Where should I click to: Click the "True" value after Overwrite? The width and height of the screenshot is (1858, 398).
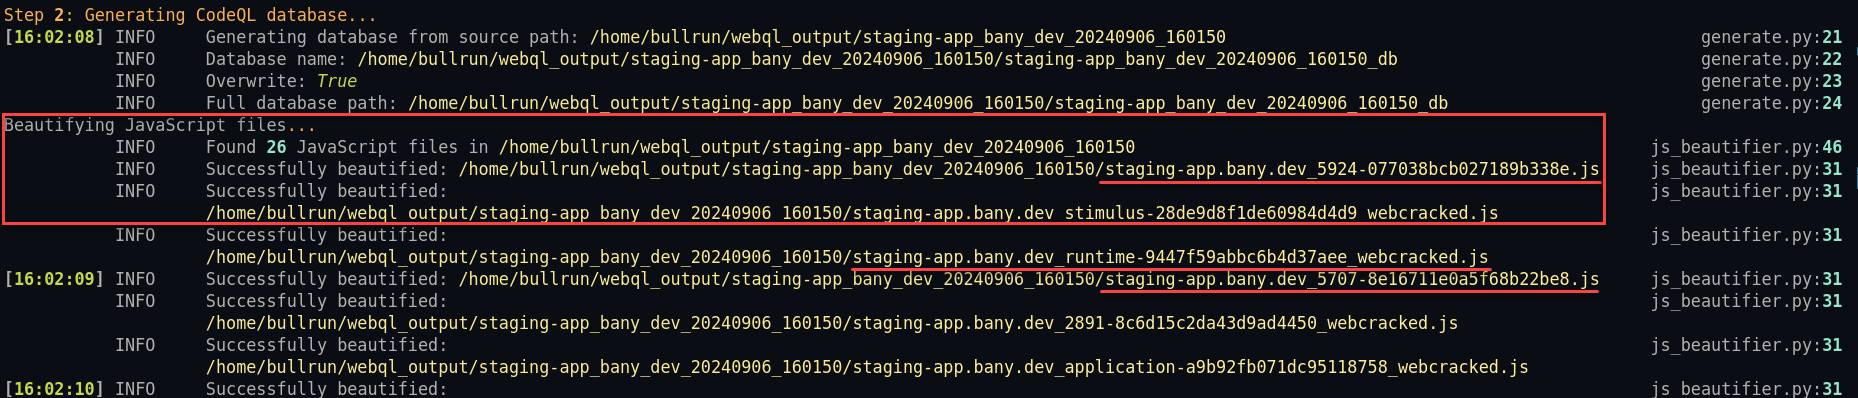click(337, 81)
